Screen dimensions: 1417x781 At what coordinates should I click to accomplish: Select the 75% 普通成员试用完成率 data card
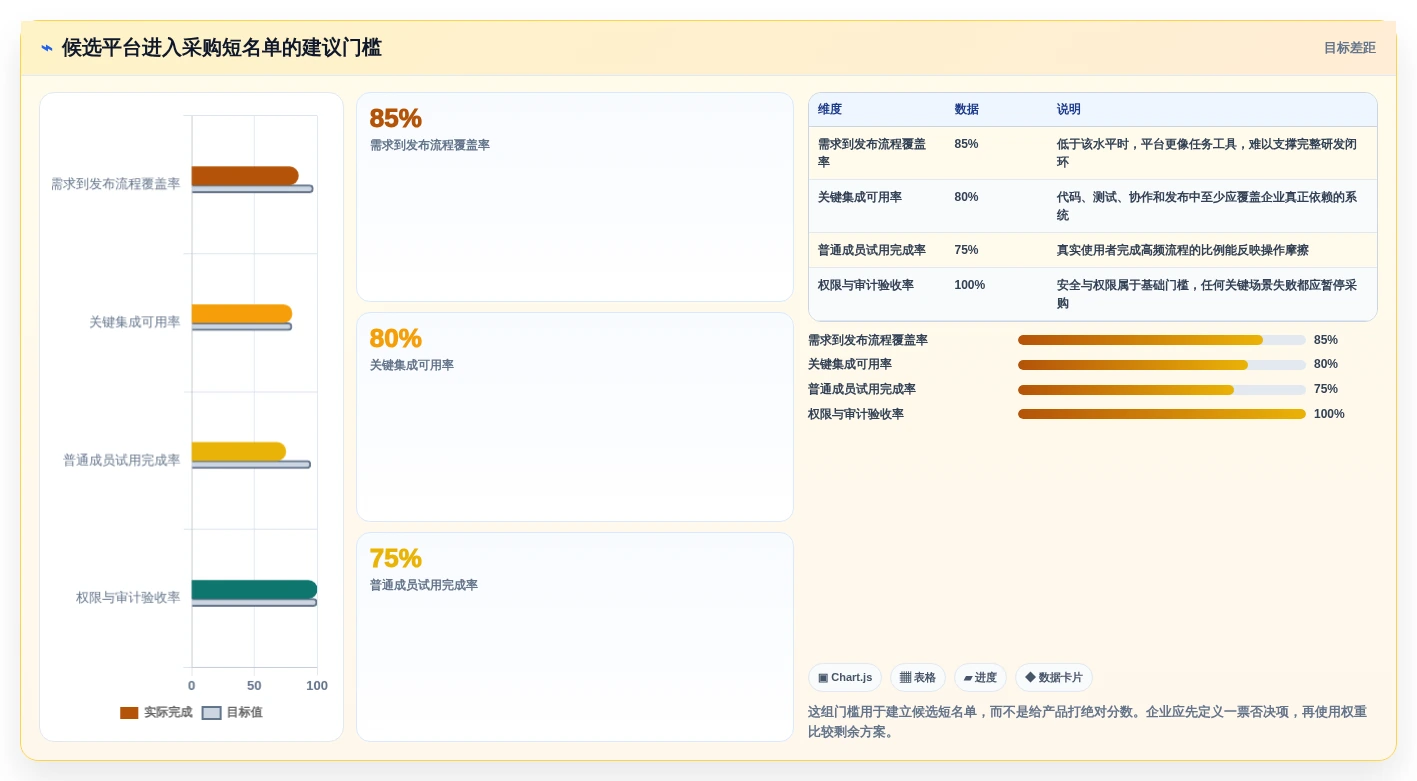point(575,637)
